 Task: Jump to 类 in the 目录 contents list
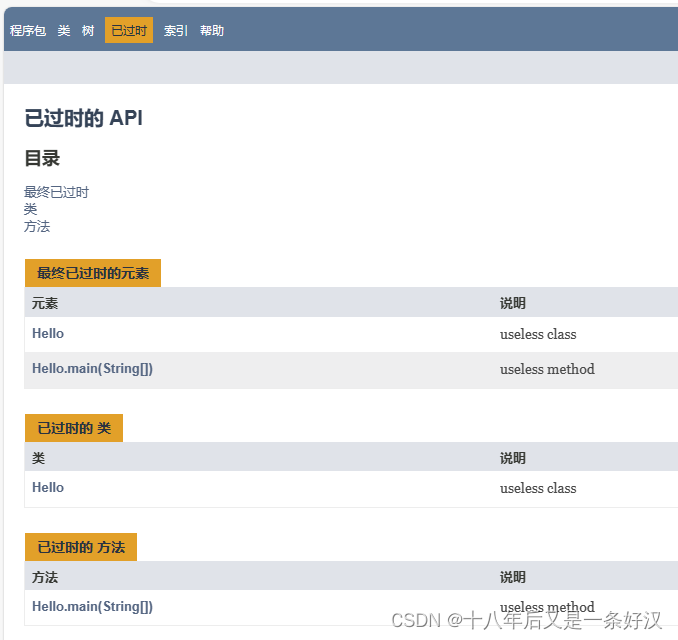(30, 209)
